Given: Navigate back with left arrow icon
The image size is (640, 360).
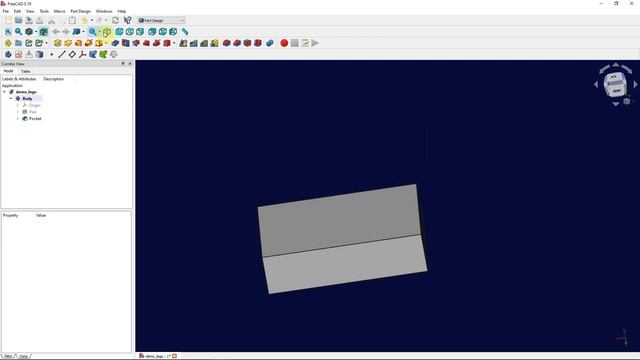Looking at the screenshot, I should pos(56,31).
